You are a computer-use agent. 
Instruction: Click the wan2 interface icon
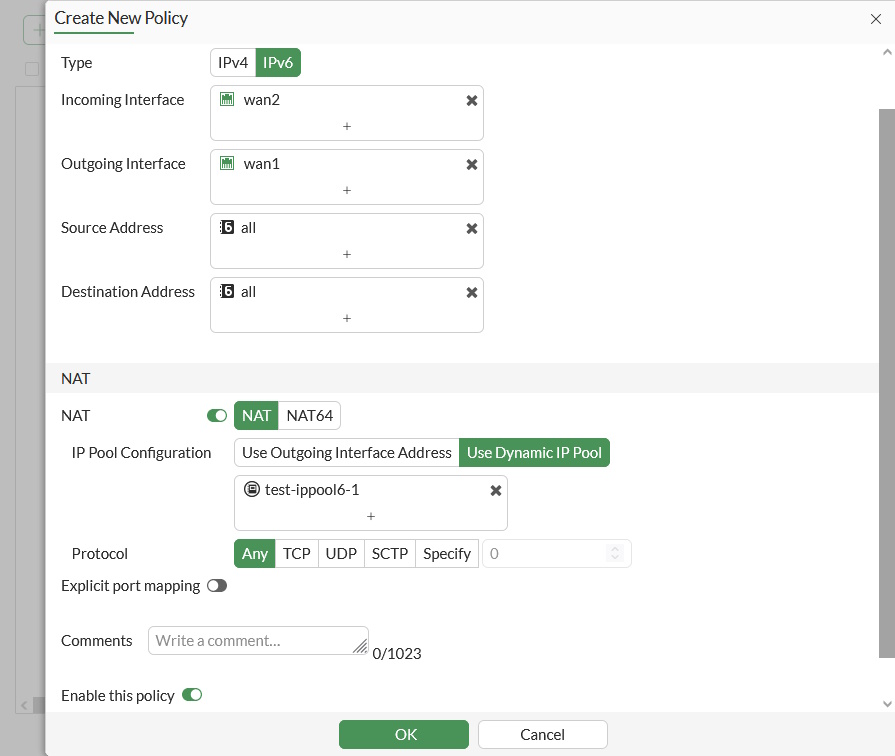227,100
